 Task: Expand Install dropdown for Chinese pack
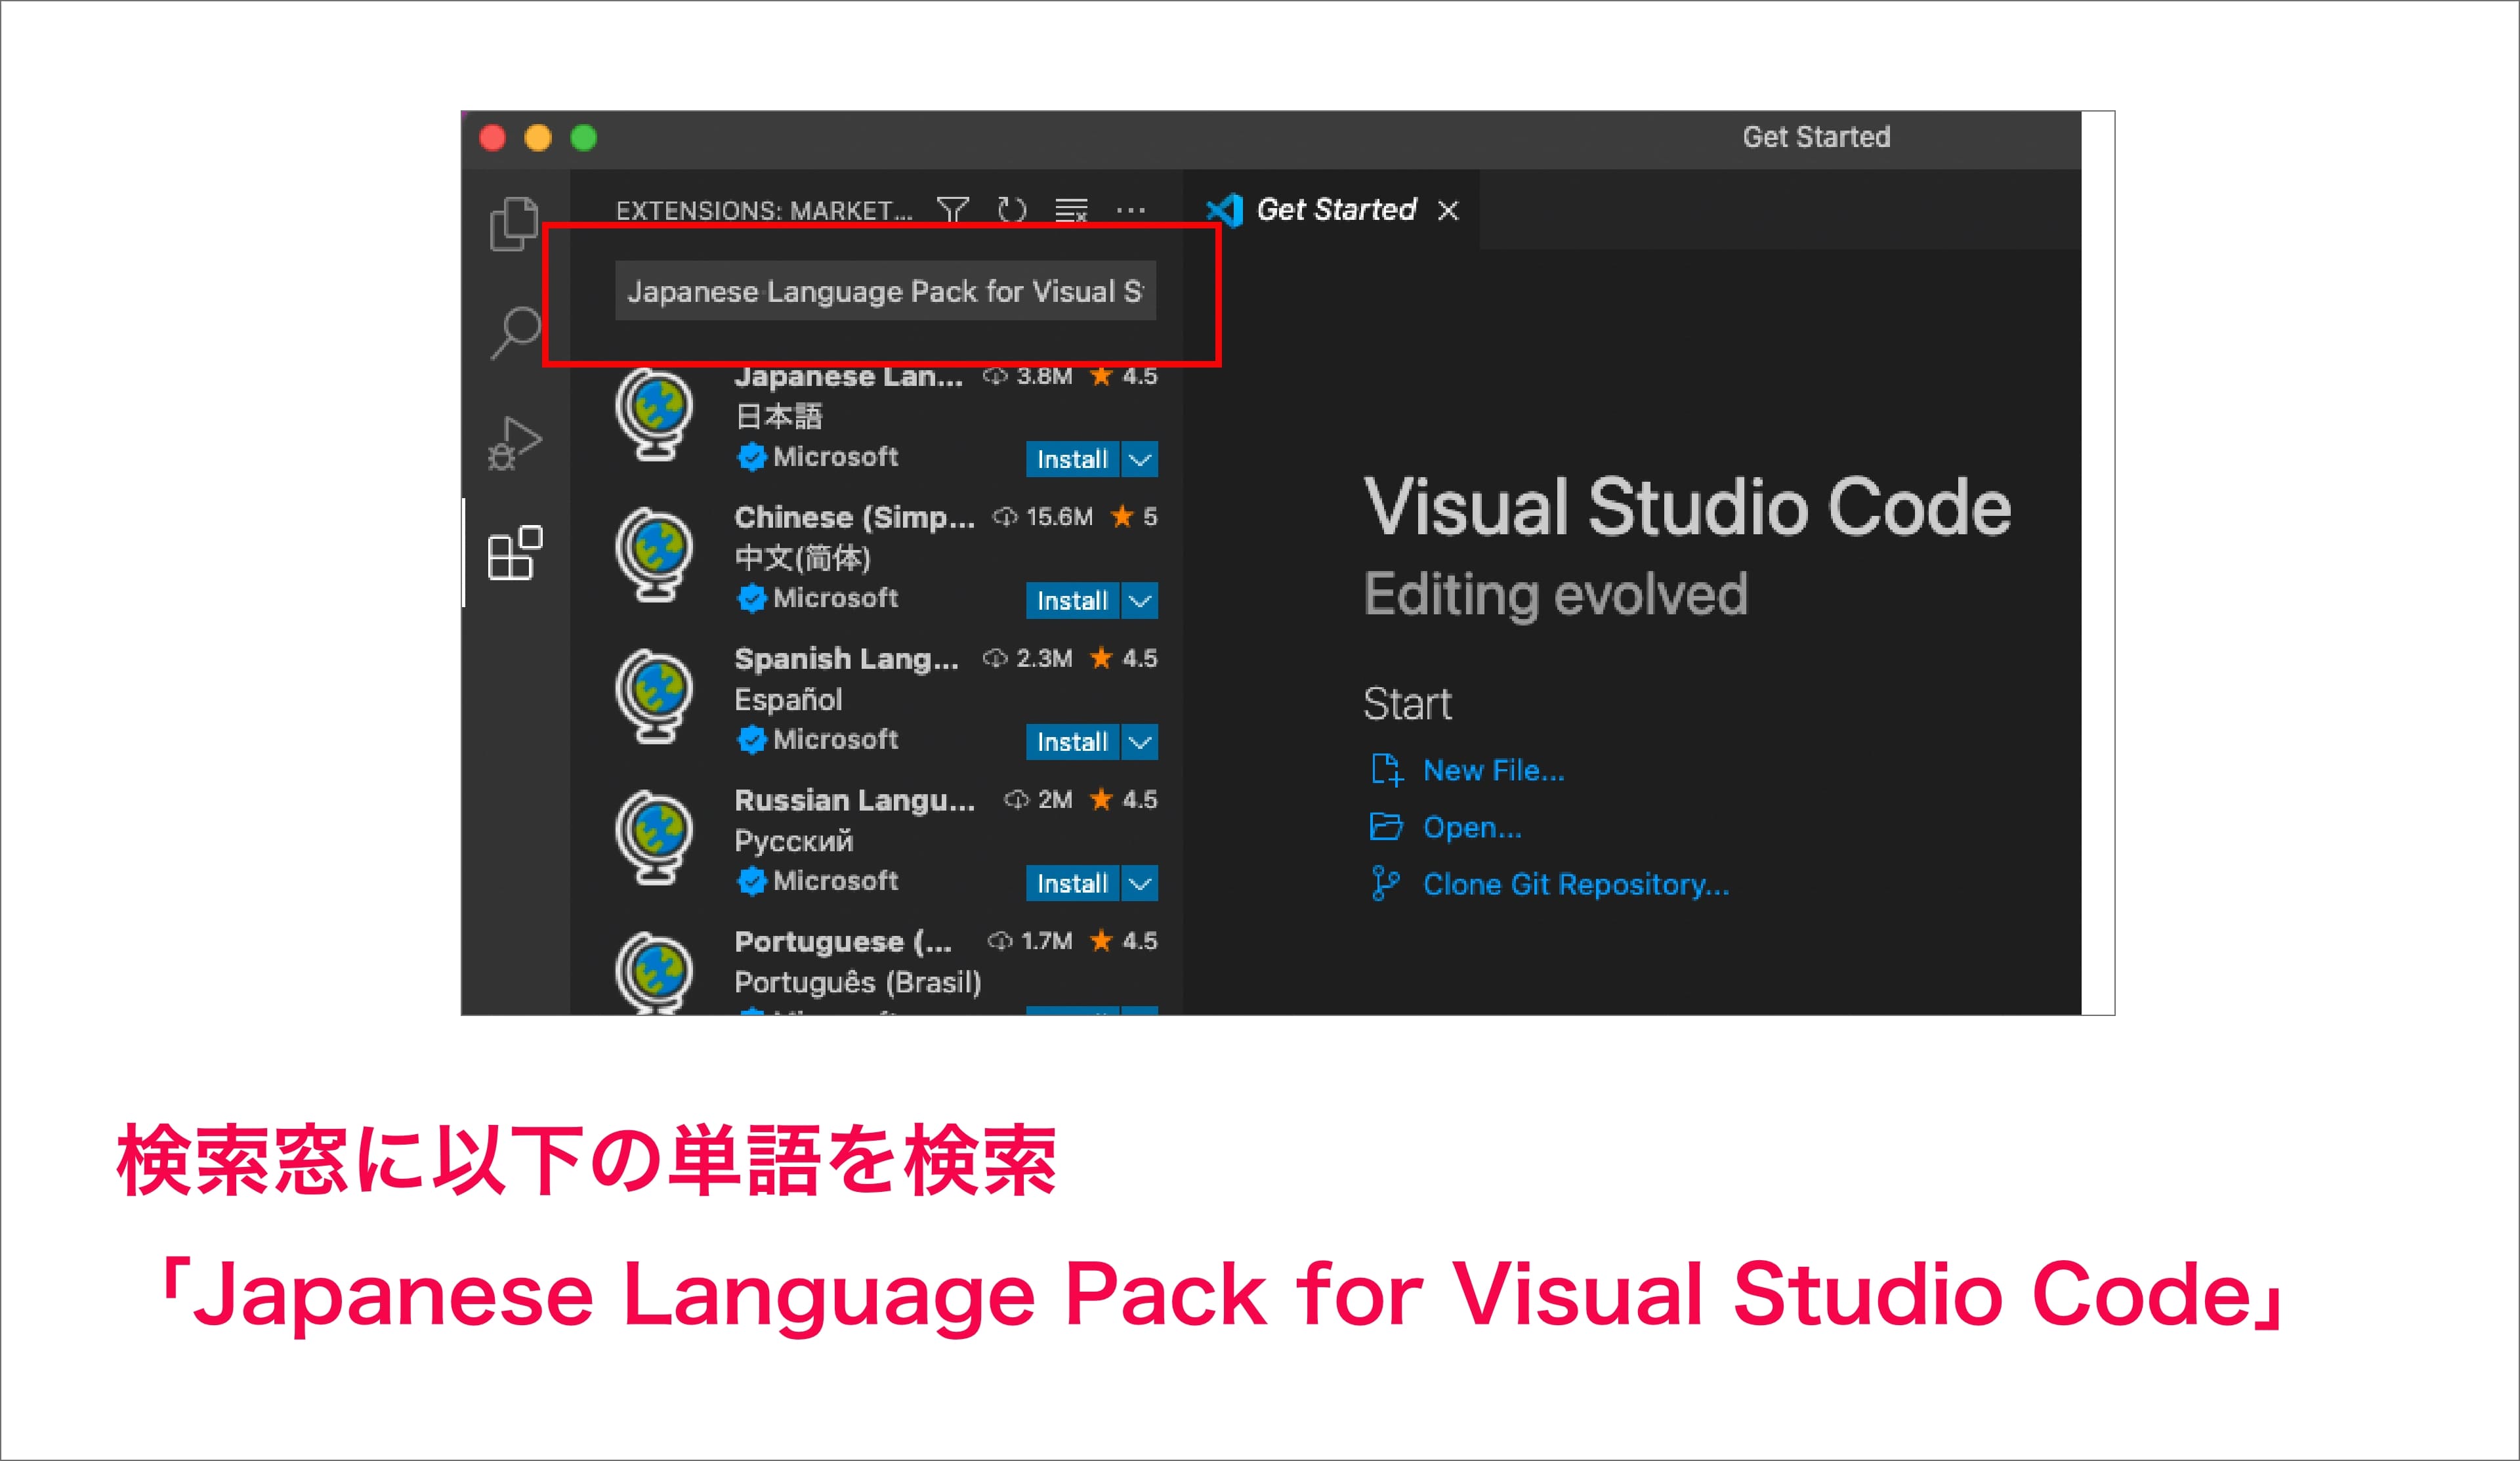(1140, 600)
